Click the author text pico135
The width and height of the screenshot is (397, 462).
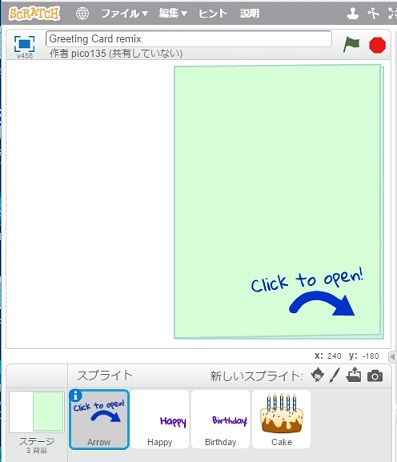88,53
